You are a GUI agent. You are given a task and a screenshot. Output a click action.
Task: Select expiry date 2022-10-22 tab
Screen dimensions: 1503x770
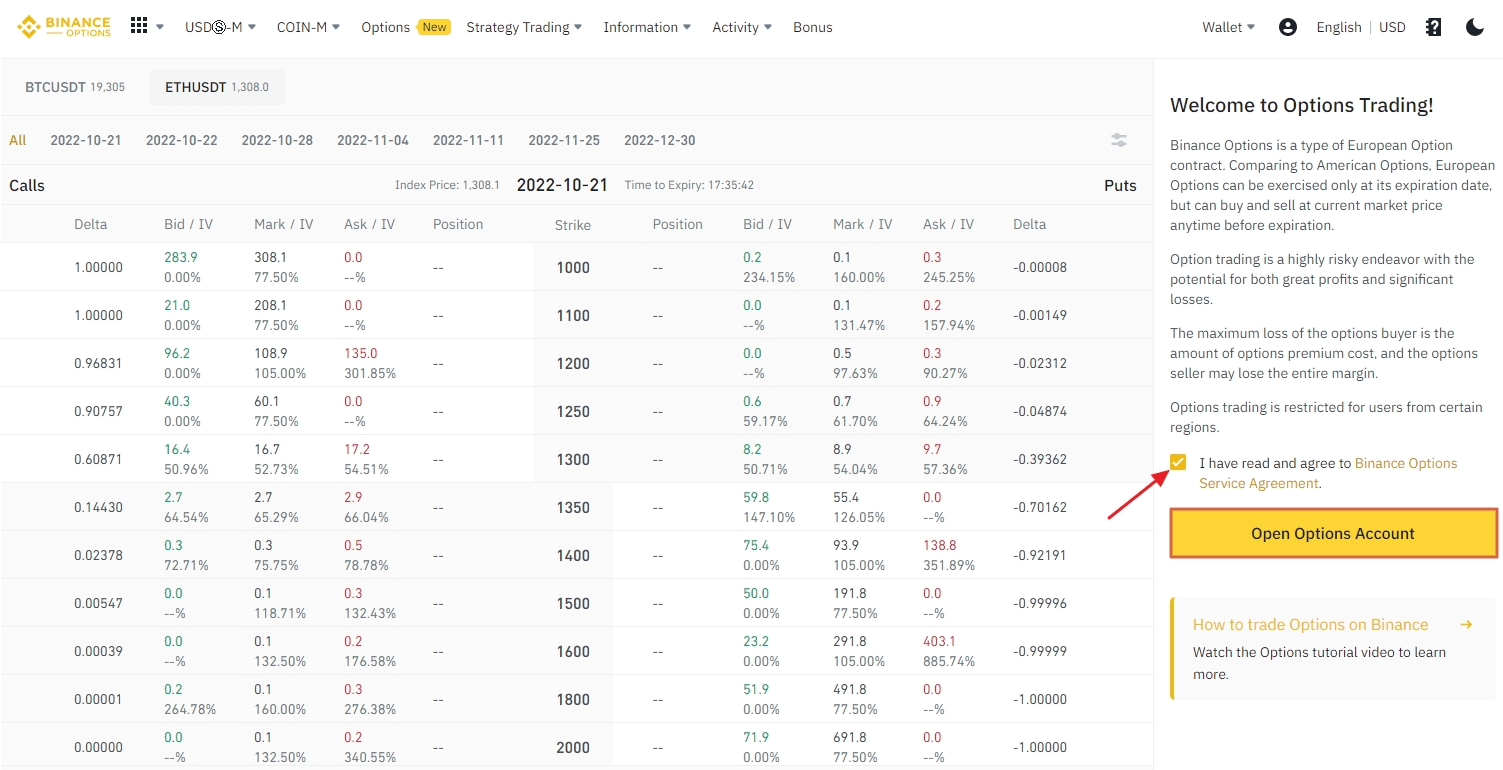pyautogui.click(x=181, y=140)
